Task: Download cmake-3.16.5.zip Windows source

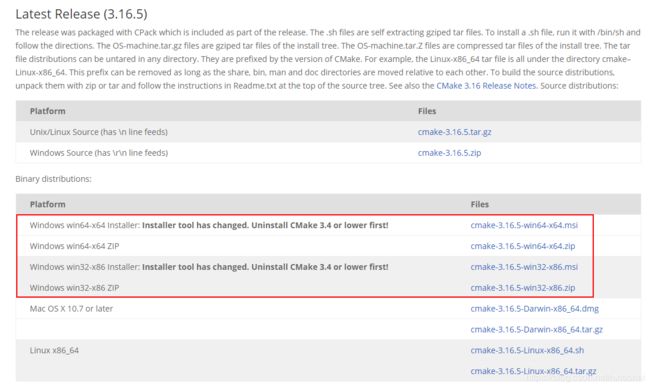Action: click(x=449, y=153)
